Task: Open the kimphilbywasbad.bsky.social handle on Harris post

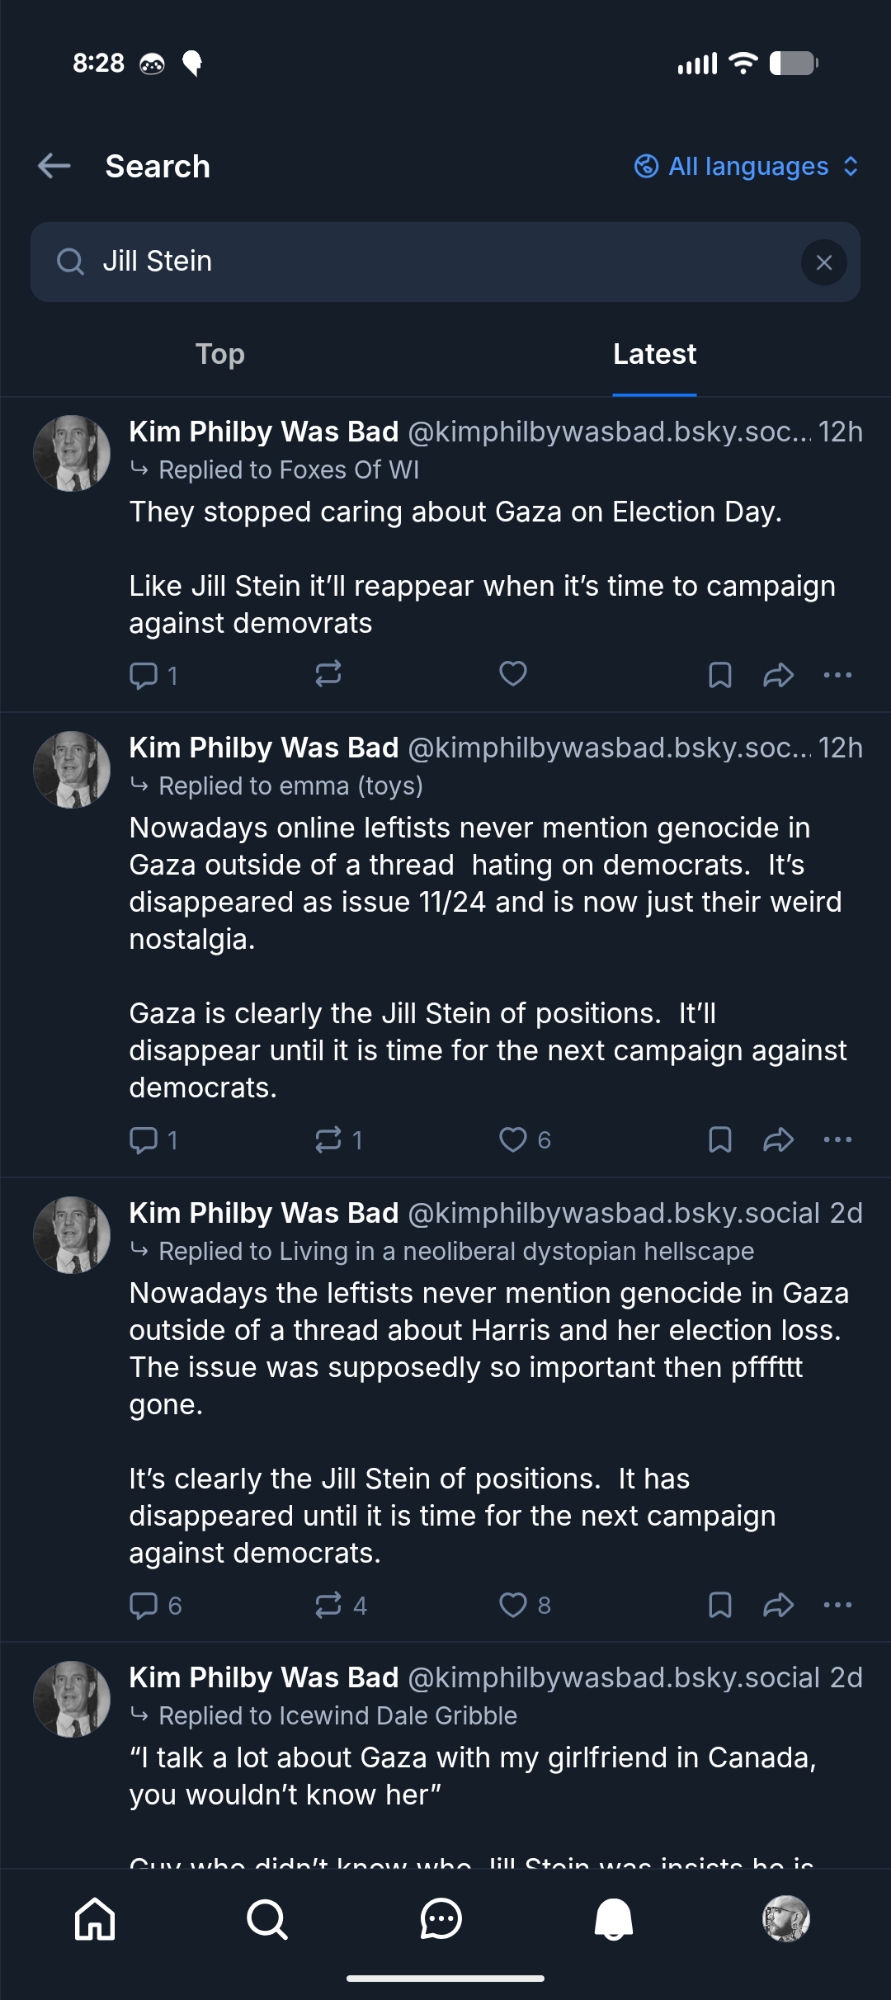Action: click(x=613, y=1213)
